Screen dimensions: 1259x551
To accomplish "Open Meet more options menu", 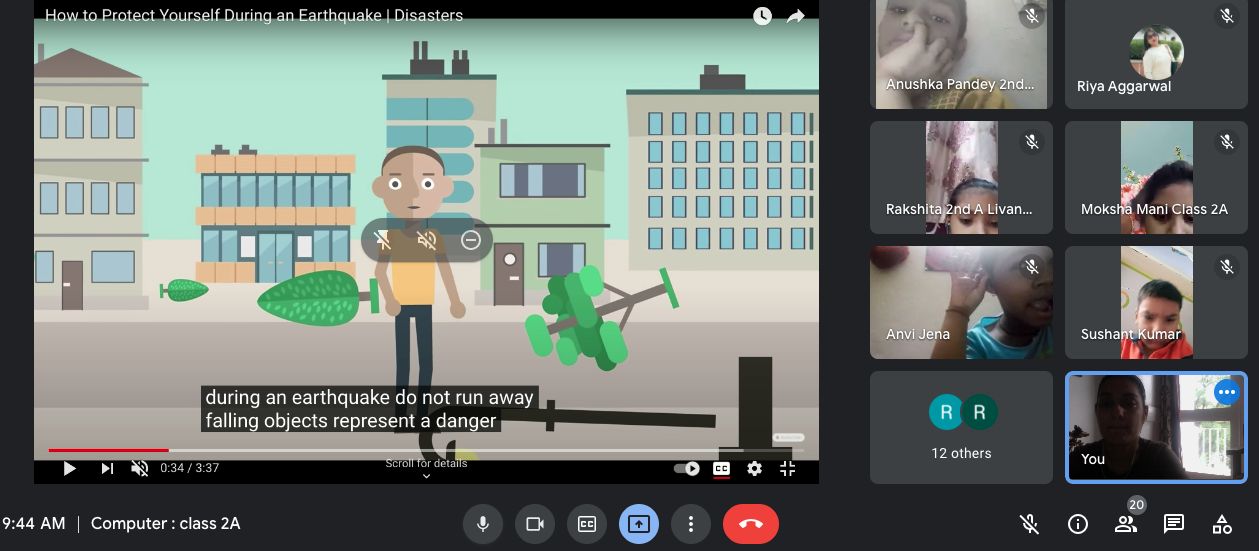I will click(x=690, y=524).
